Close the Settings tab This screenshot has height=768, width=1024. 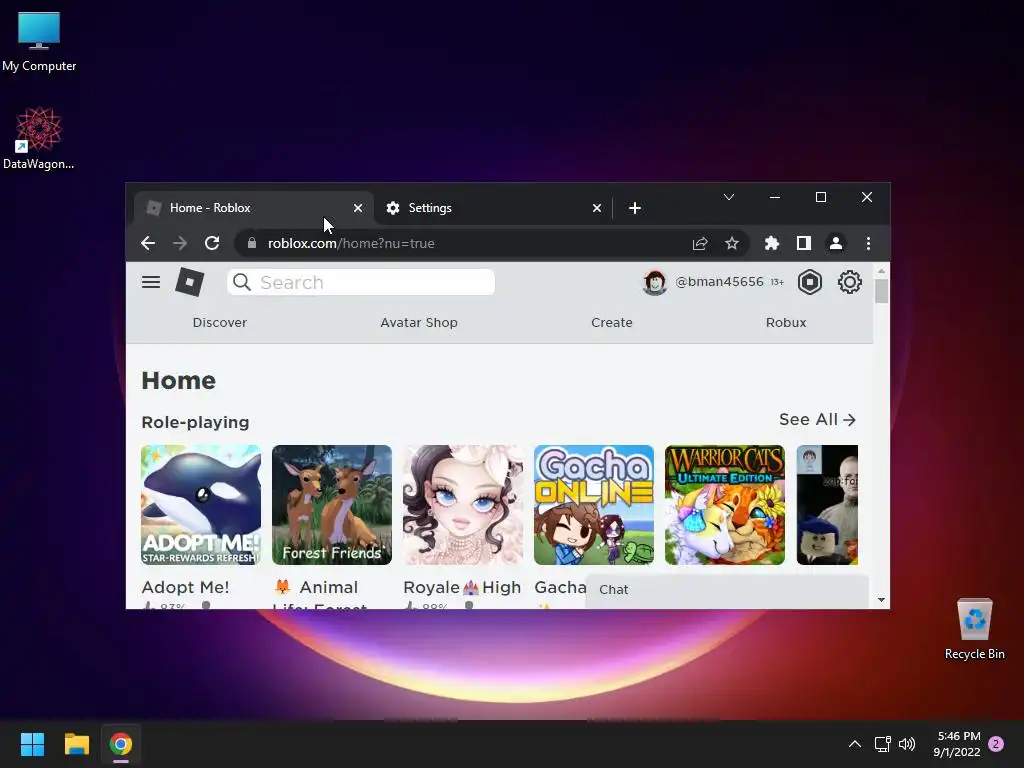coord(597,208)
